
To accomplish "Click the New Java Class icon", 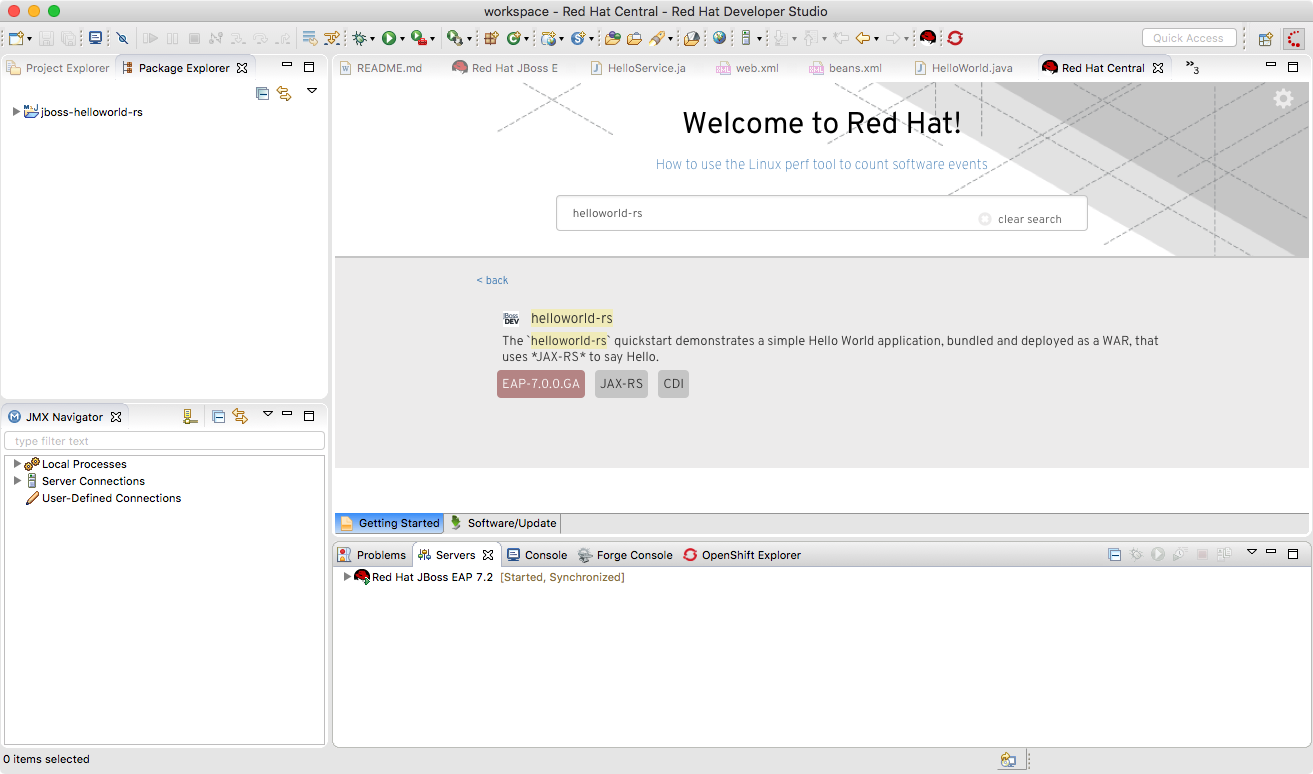I will [x=514, y=38].
